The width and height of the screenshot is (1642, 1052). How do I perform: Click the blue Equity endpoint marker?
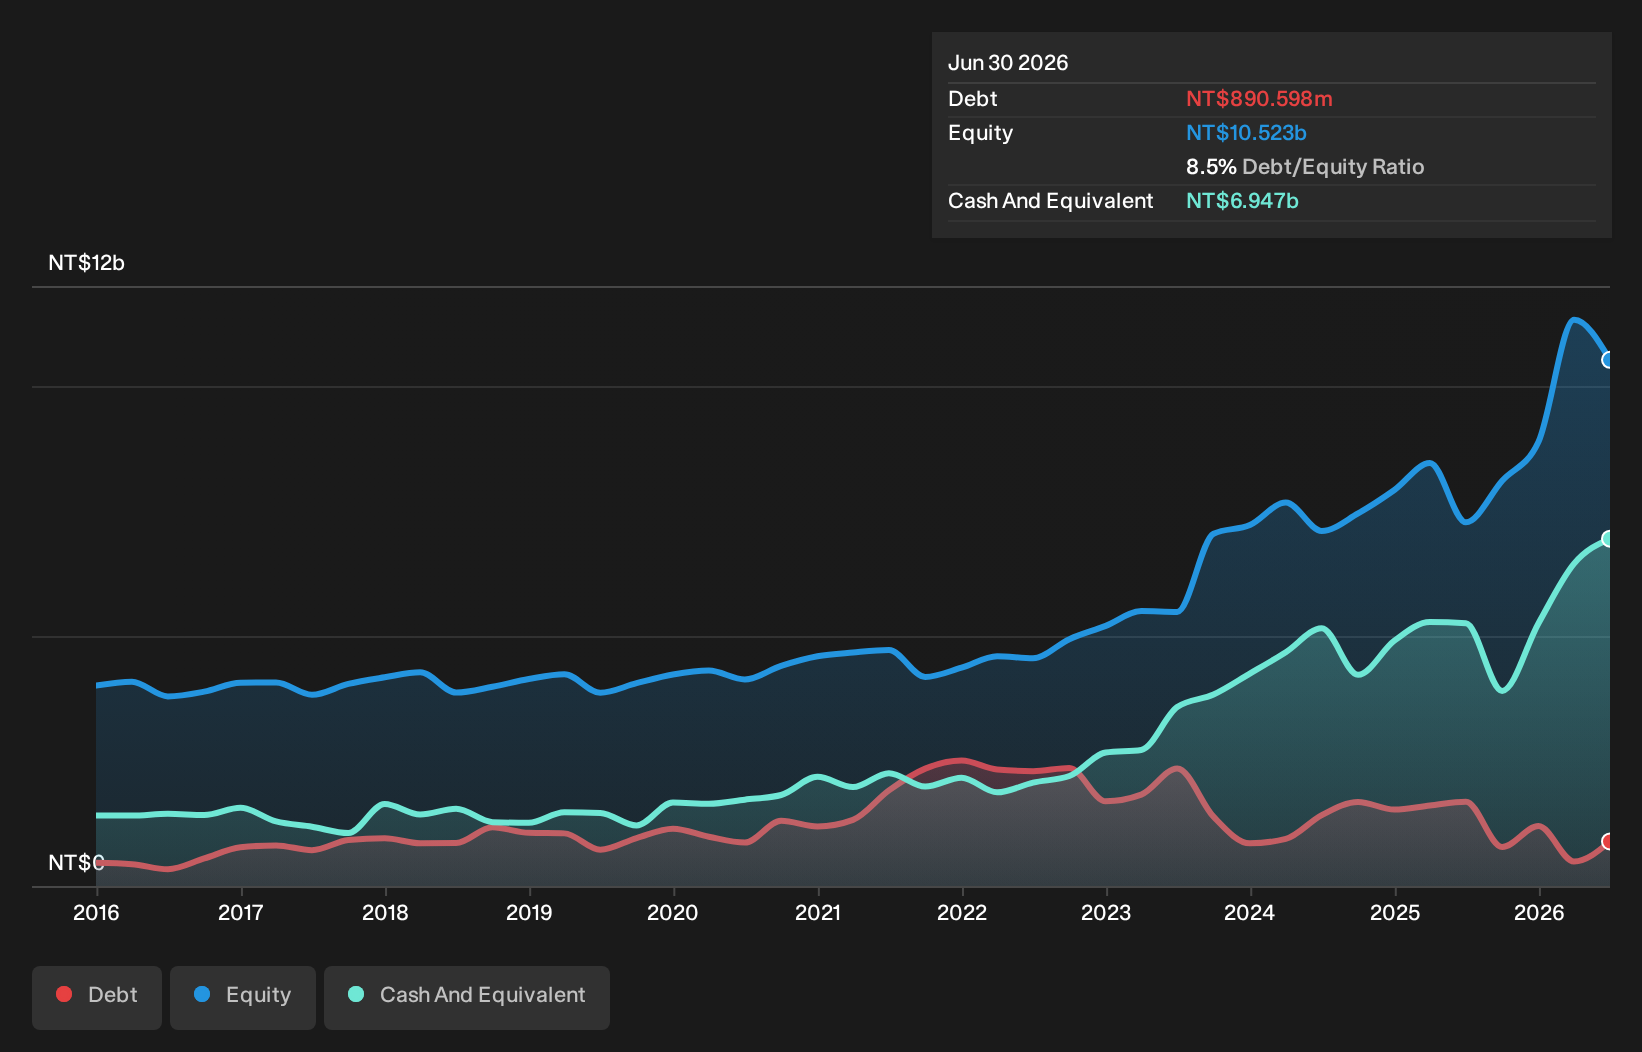click(1608, 360)
